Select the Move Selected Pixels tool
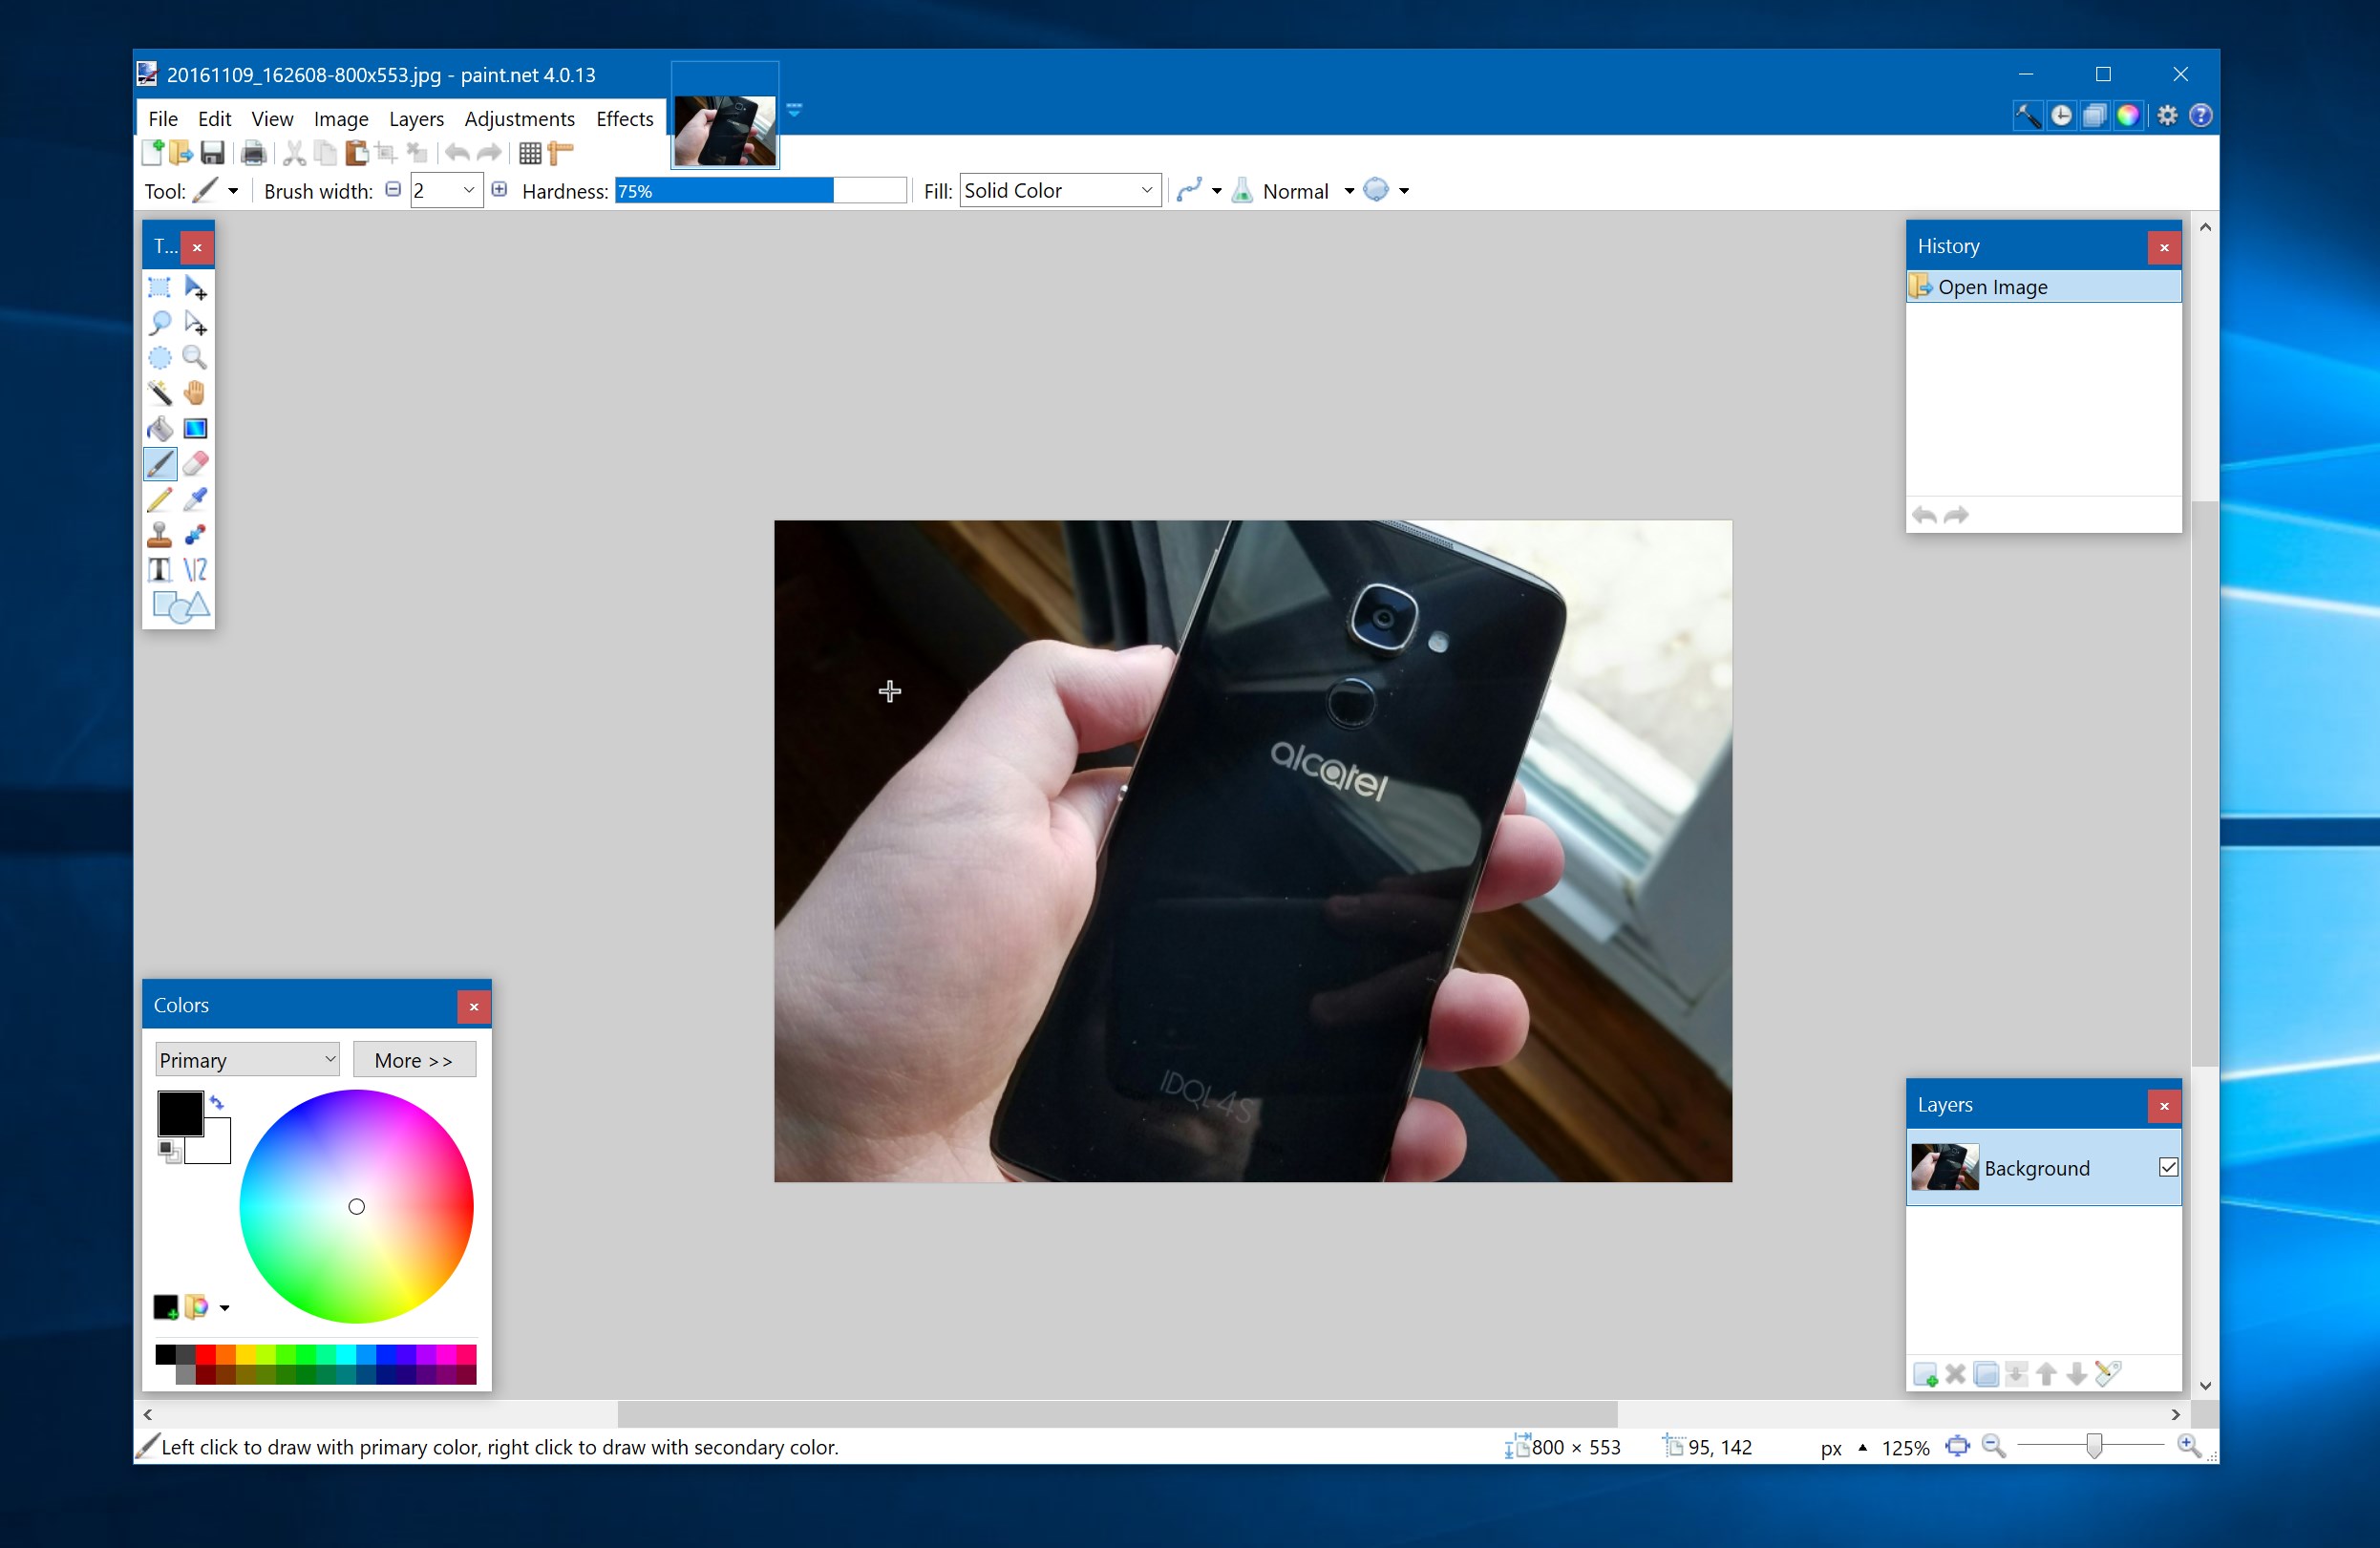This screenshot has height=1548, width=2380. (196, 288)
